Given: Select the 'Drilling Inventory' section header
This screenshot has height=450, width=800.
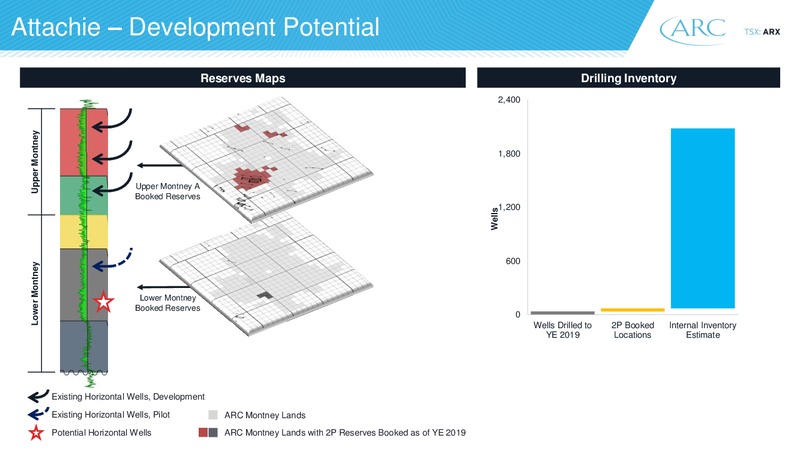Looking at the screenshot, I should [629, 78].
